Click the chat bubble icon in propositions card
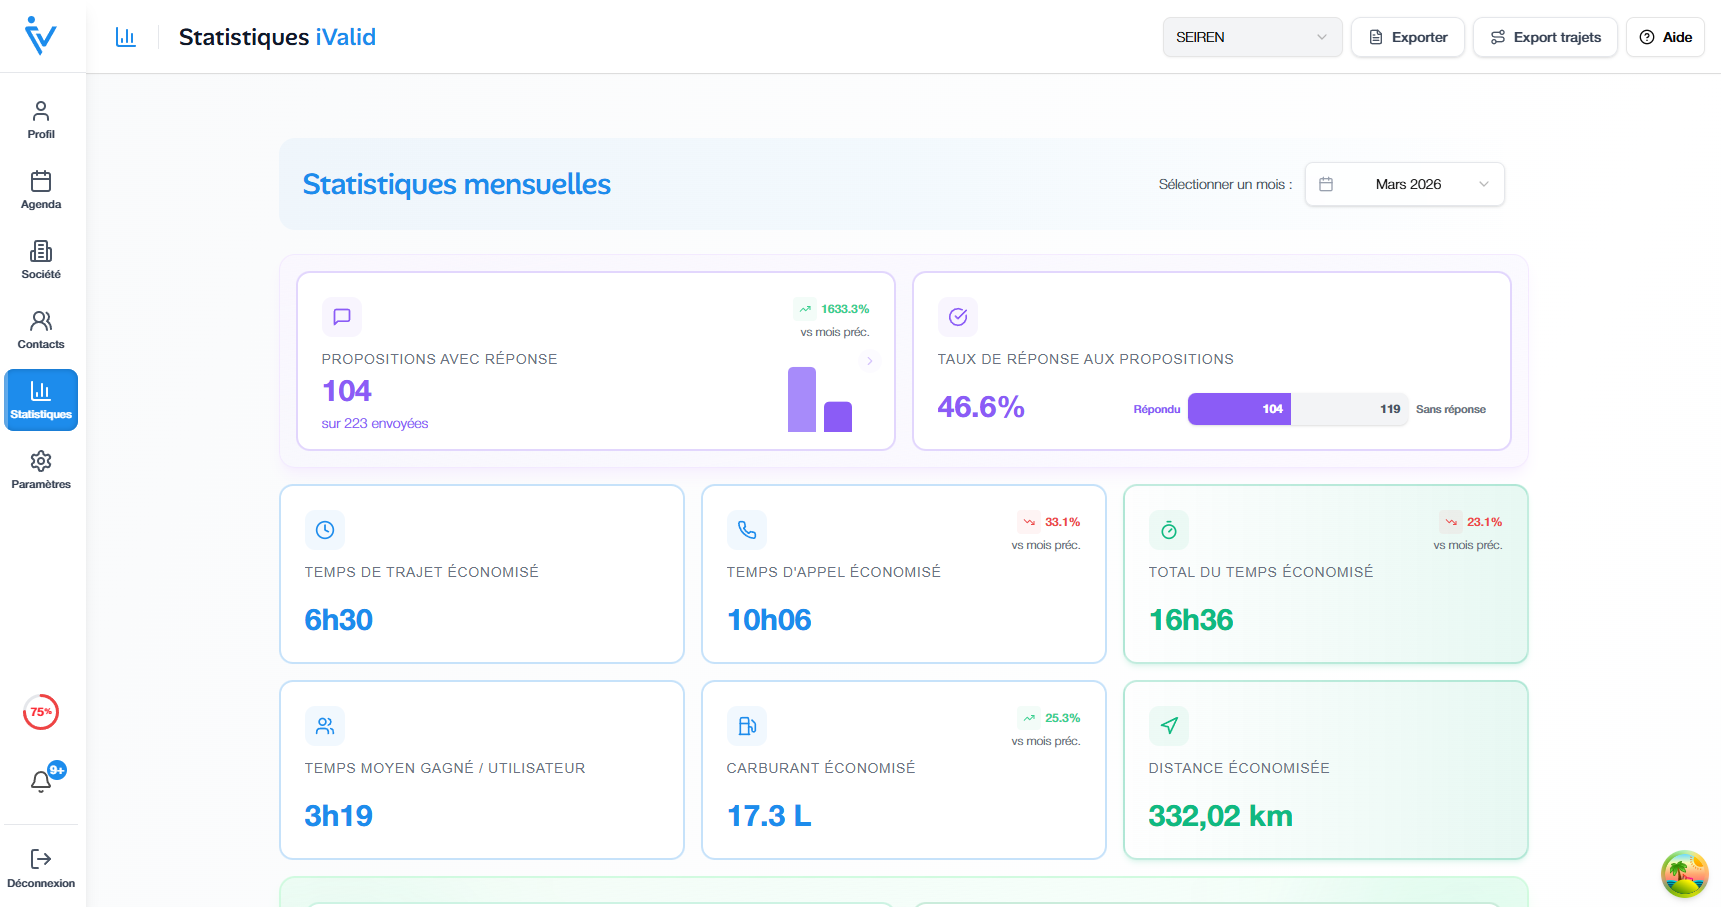The width and height of the screenshot is (1721, 907). coord(342,317)
